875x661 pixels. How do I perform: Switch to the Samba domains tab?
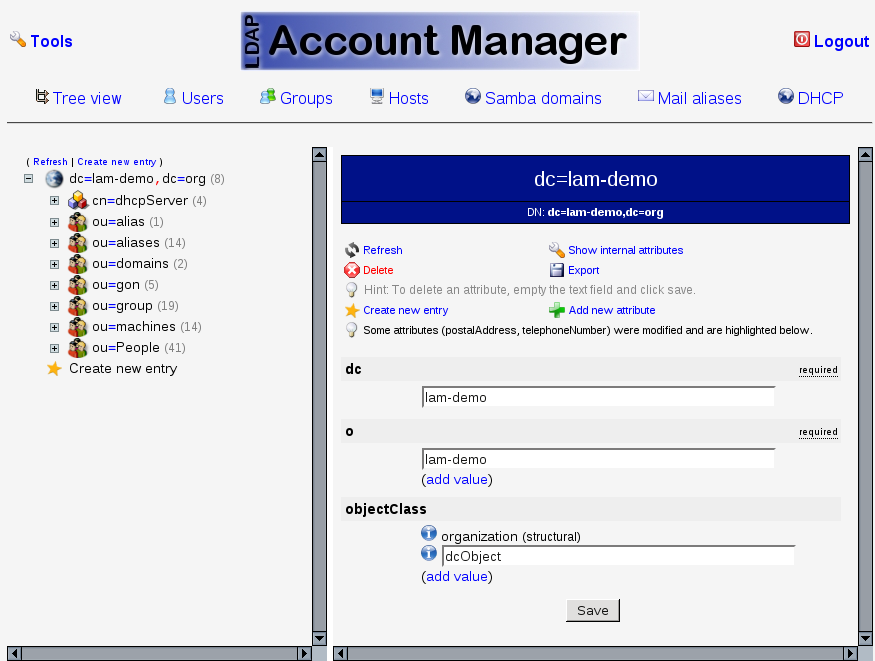click(x=533, y=98)
